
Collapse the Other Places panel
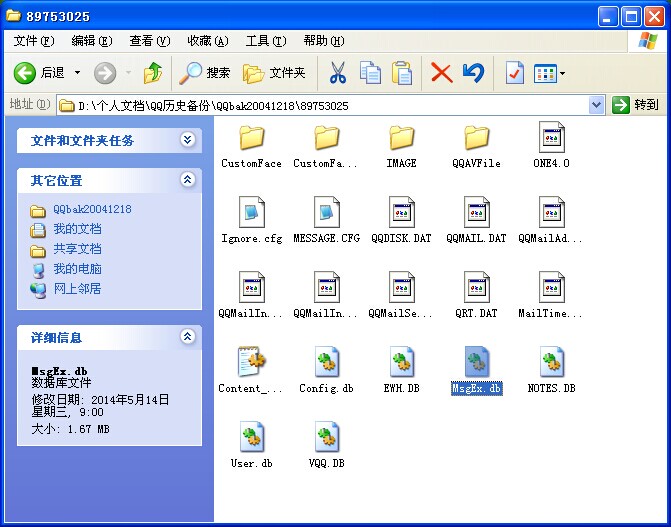pyautogui.click(x=187, y=179)
